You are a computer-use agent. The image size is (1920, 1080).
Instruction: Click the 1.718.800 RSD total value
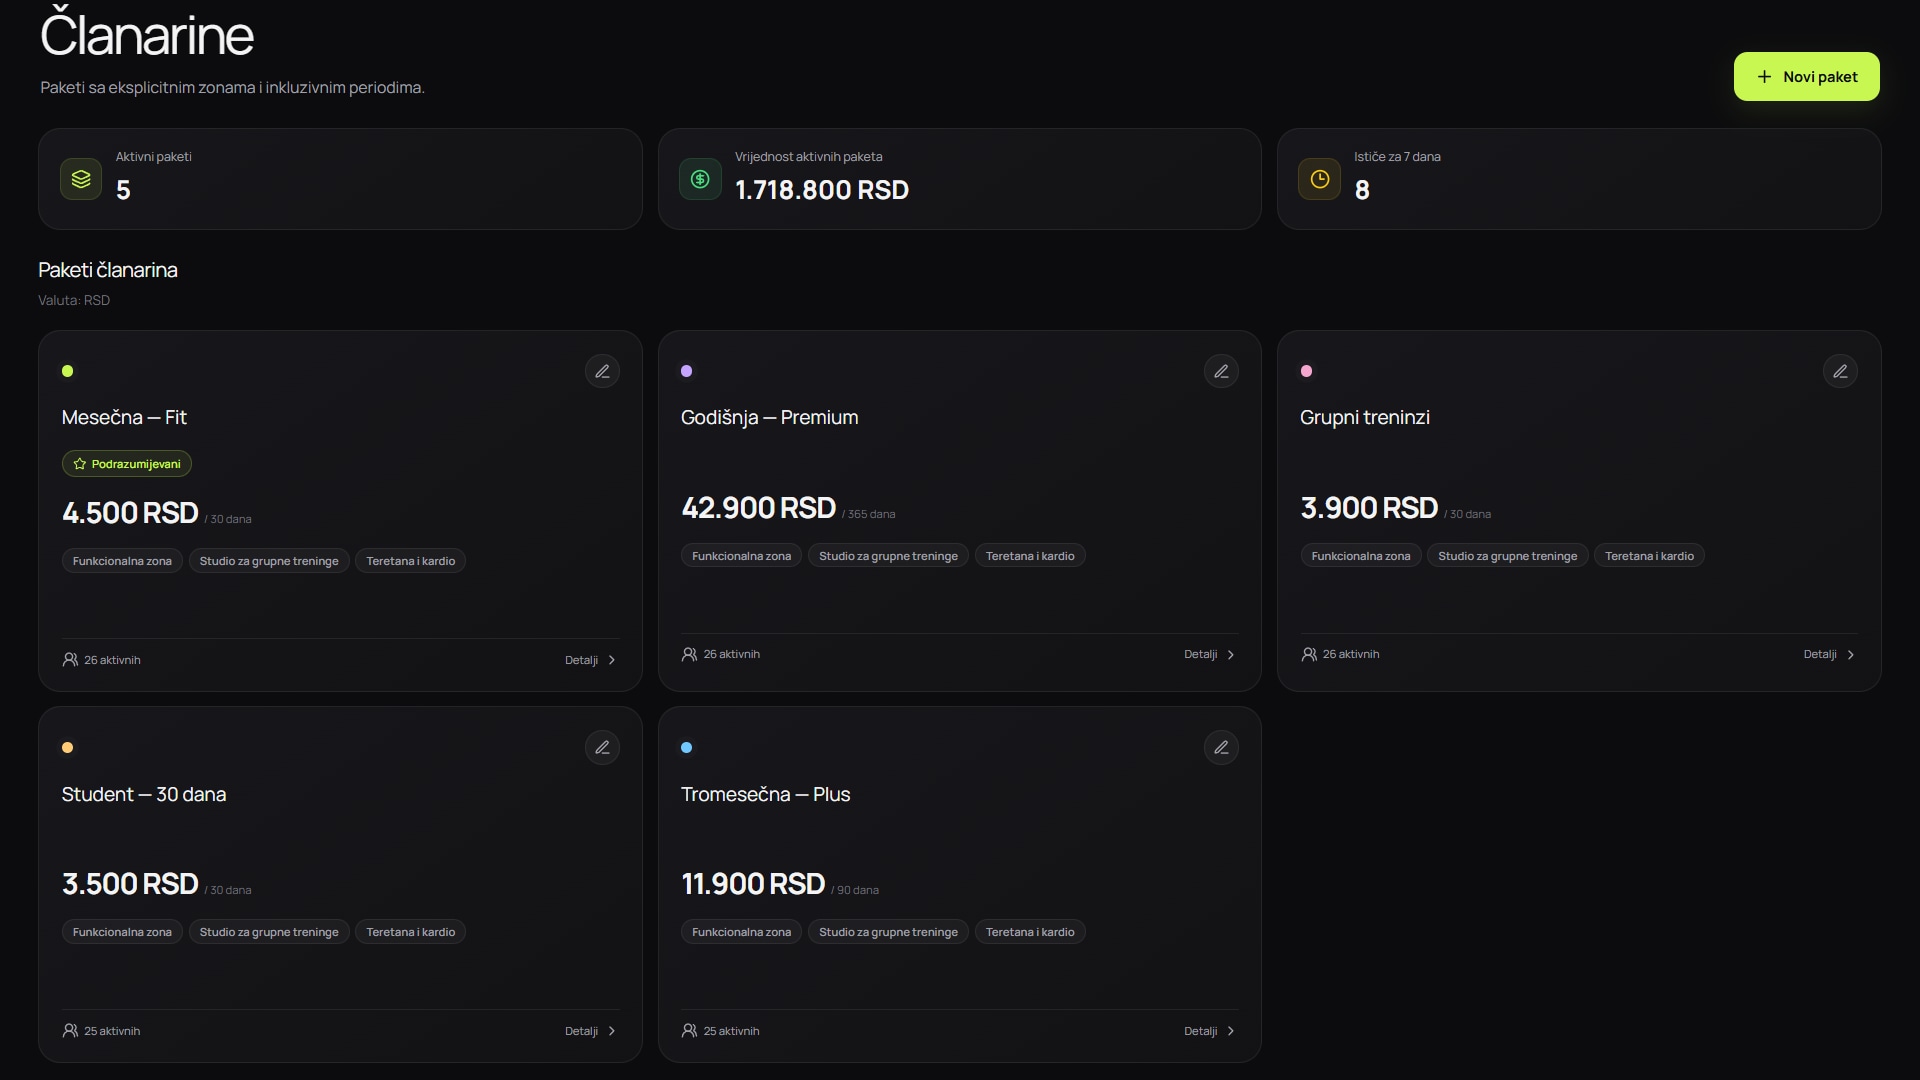click(822, 190)
